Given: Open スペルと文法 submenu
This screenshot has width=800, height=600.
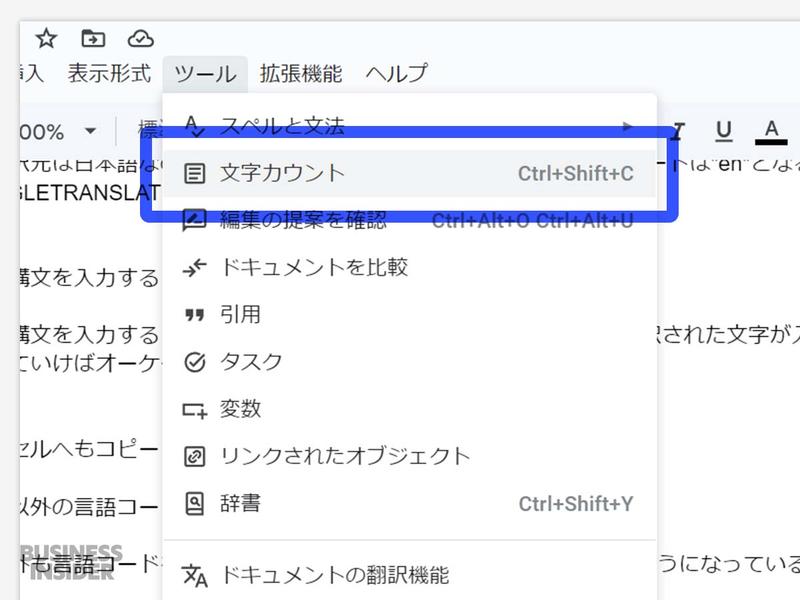Looking at the screenshot, I should [x=410, y=126].
